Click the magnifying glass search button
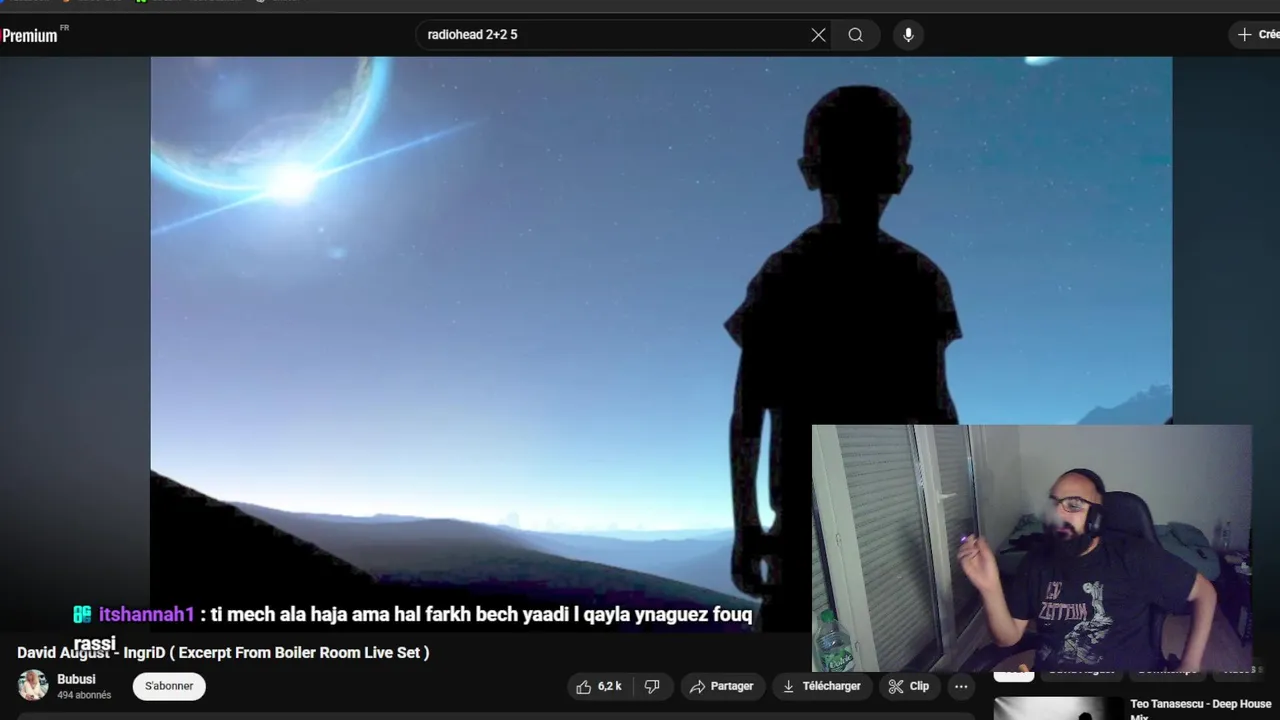 (x=856, y=35)
